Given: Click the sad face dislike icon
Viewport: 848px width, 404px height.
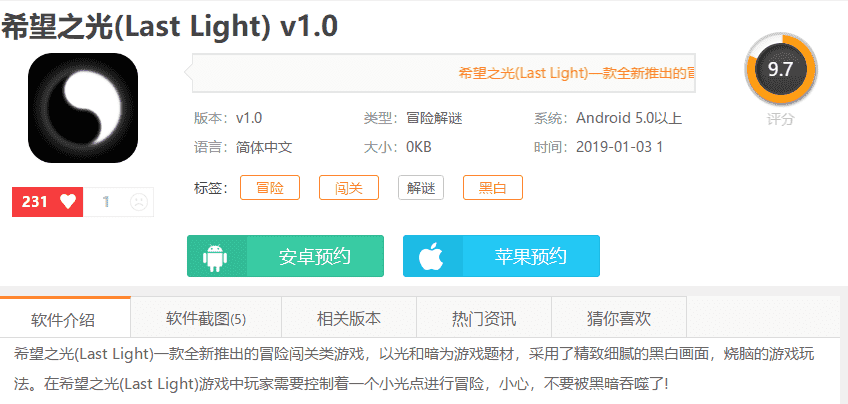Looking at the screenshot, I should click(138, 202).
